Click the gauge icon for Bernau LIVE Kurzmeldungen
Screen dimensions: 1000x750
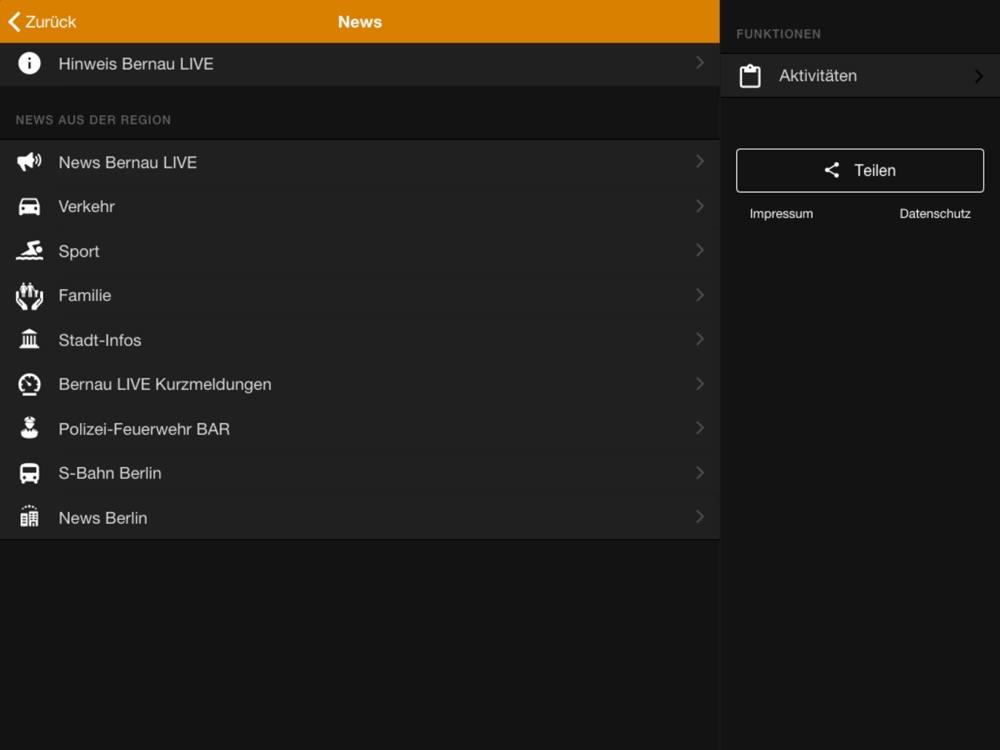(x=29, y=385)
